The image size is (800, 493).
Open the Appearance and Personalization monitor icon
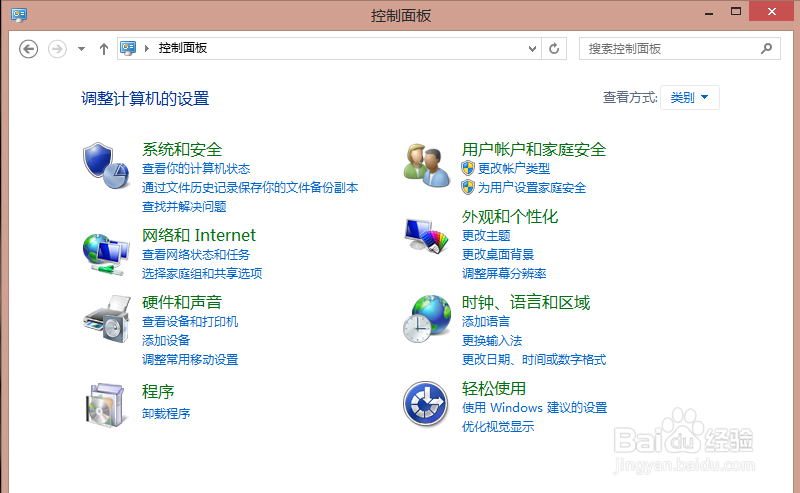click(x=427, y=235)
